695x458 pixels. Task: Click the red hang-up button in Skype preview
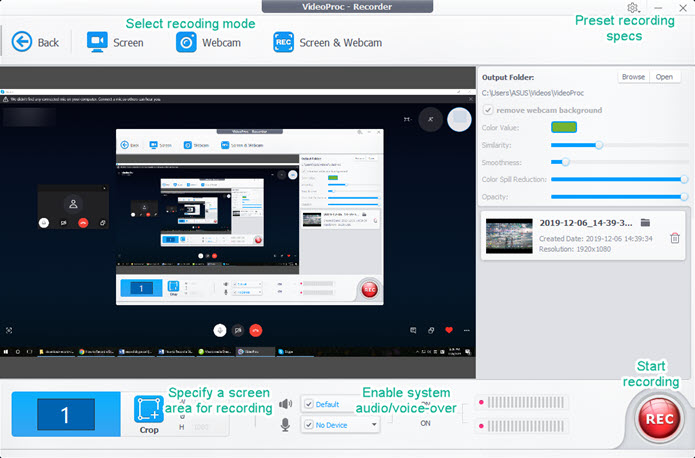(256, 330)
